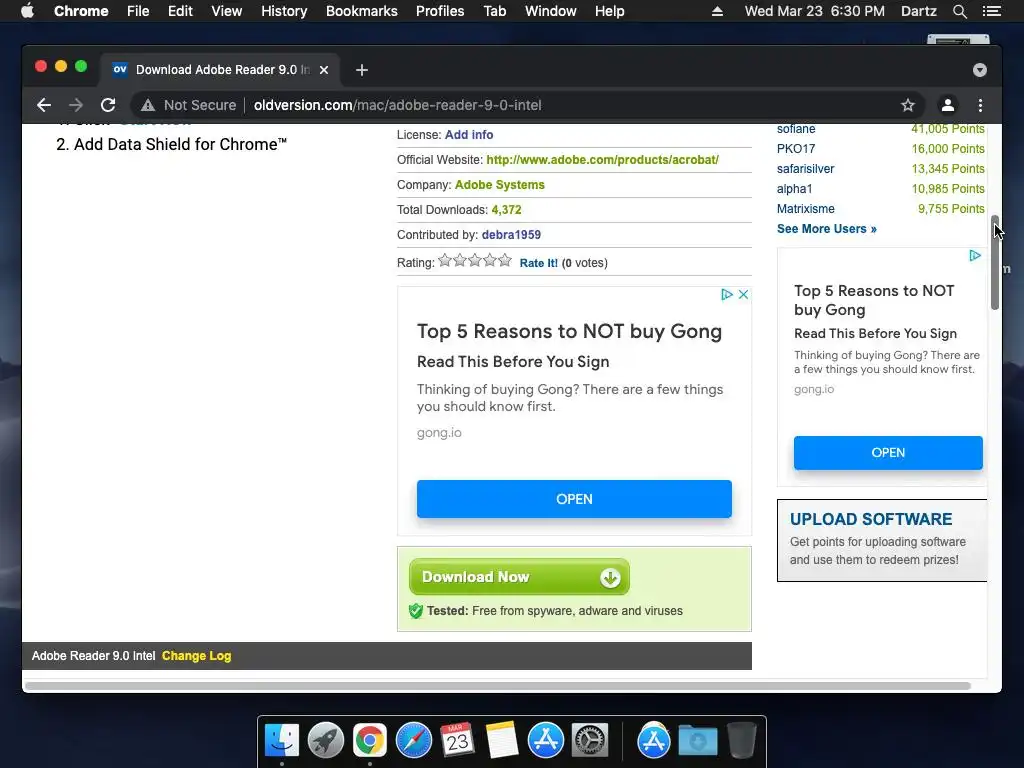Open the Chrome profile avatar icon

pos(948,105)
